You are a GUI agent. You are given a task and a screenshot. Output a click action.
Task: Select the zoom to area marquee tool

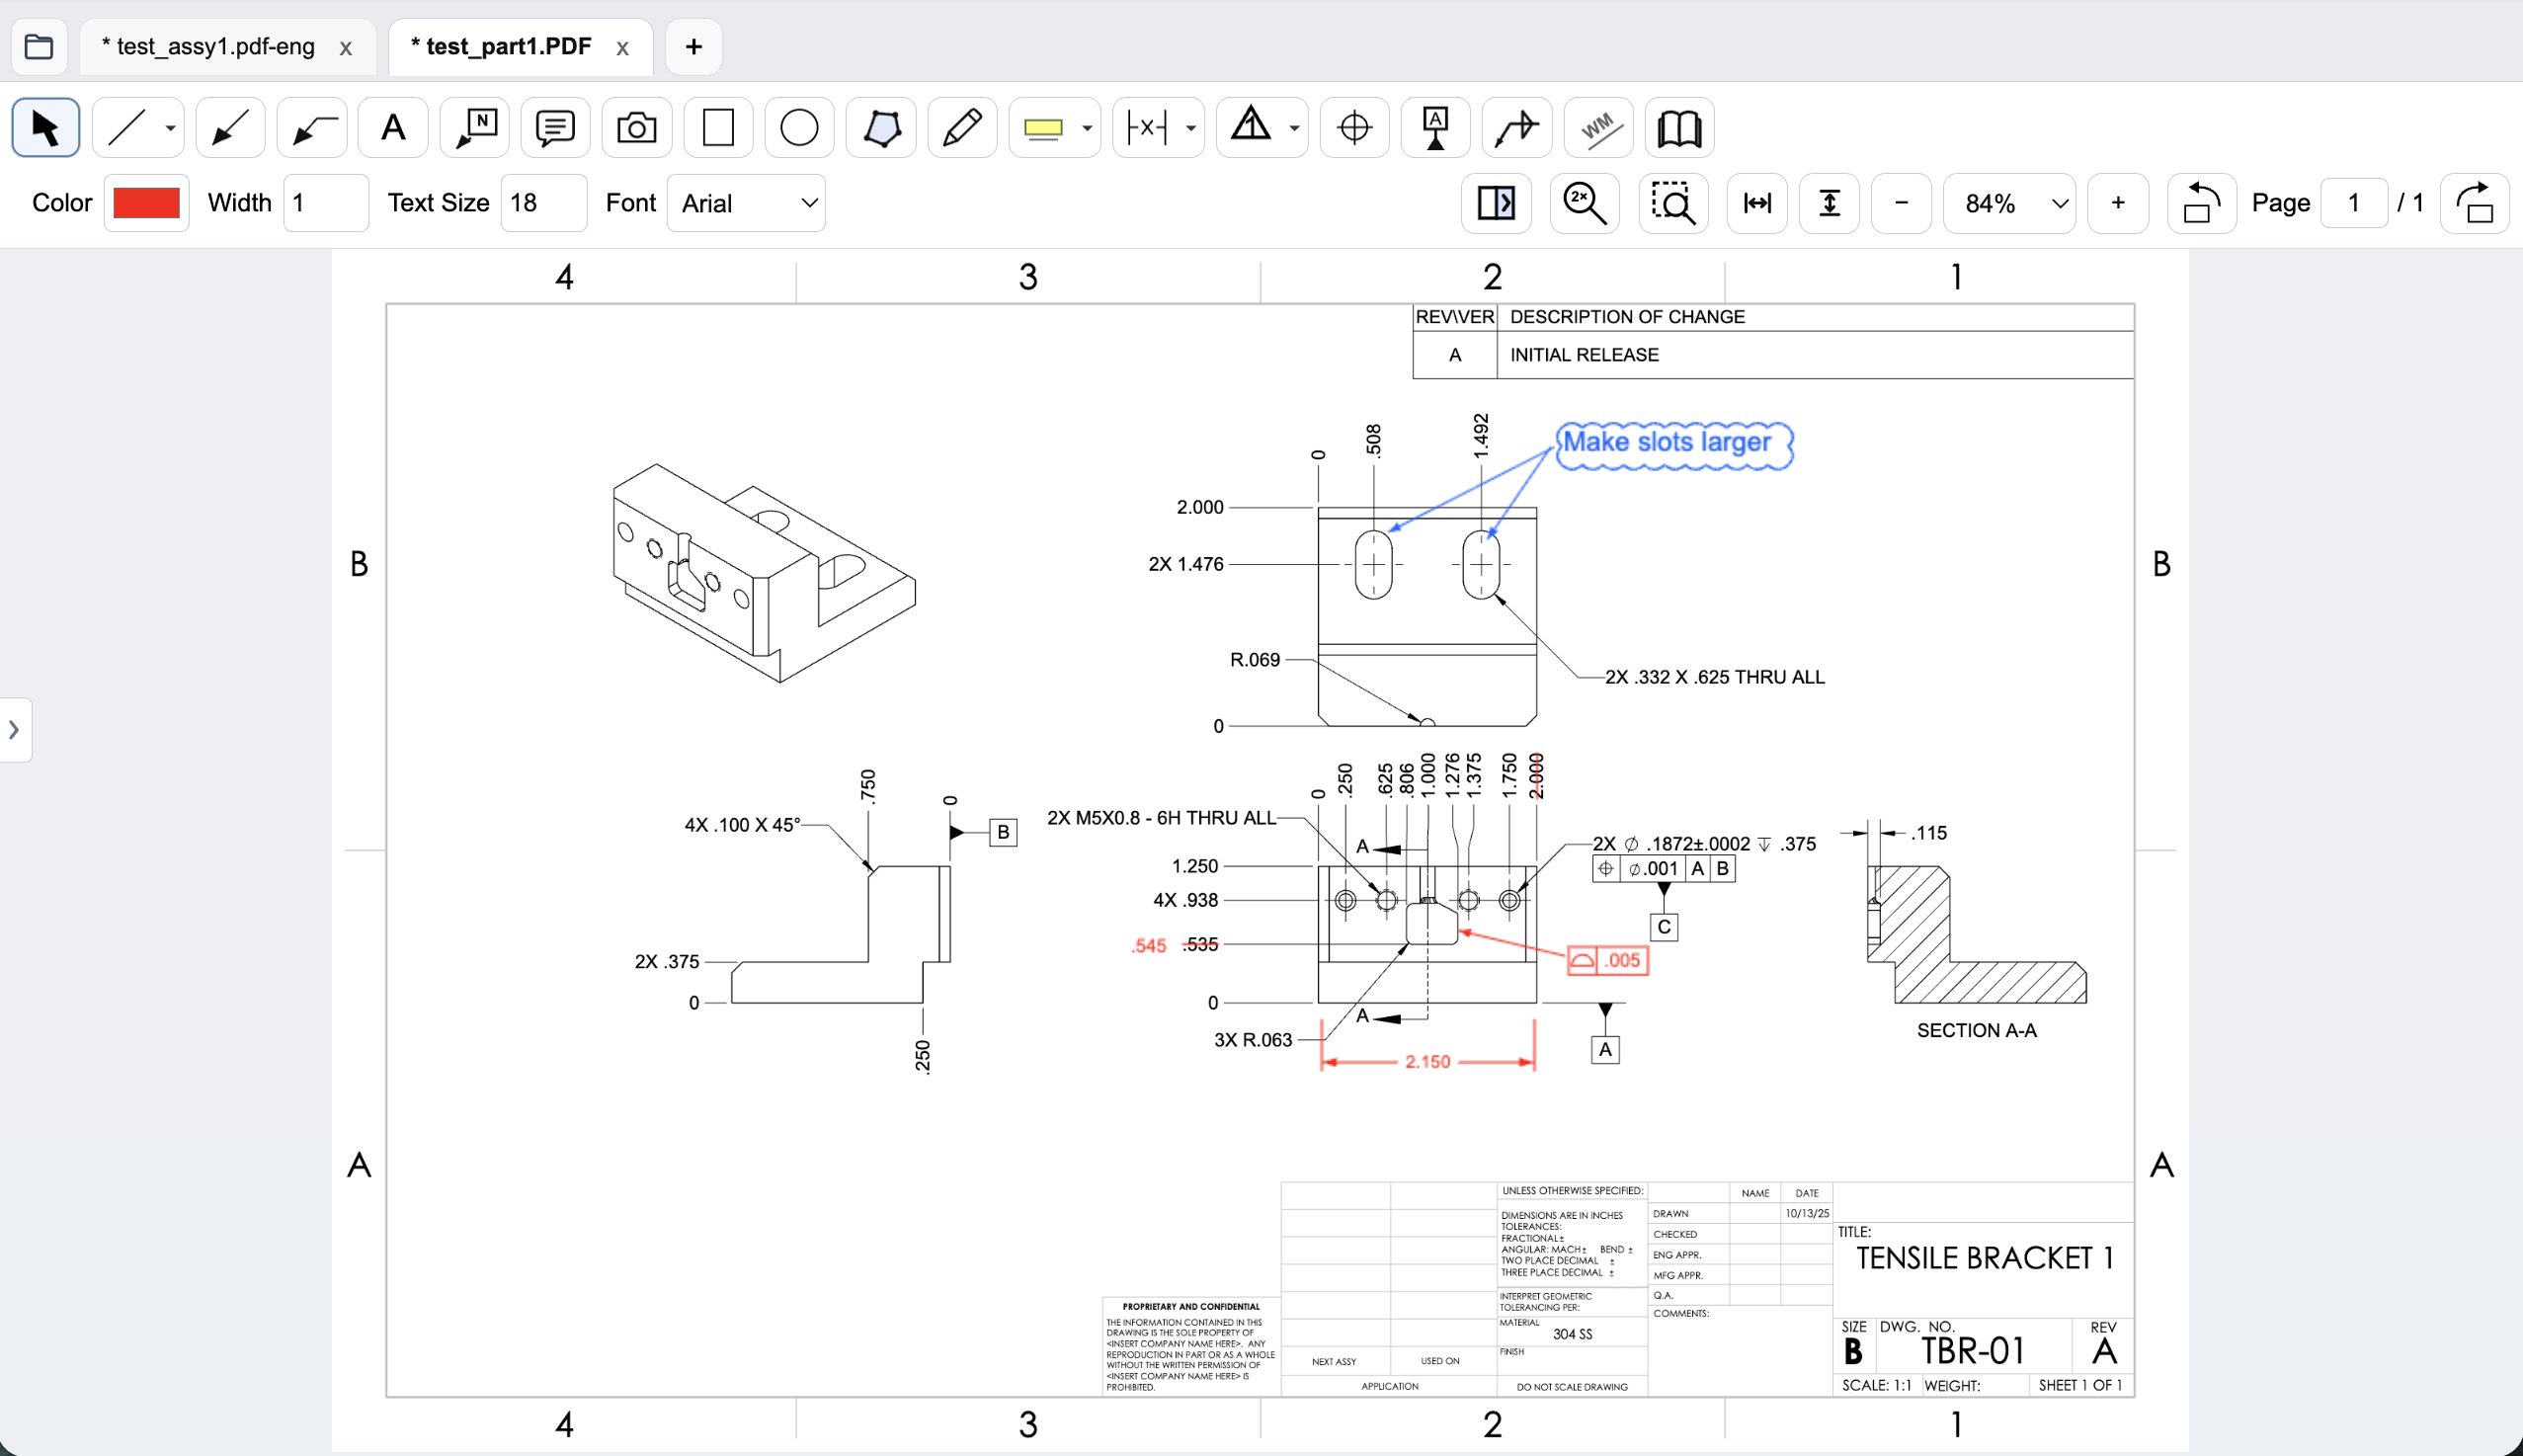point(1673,203)
